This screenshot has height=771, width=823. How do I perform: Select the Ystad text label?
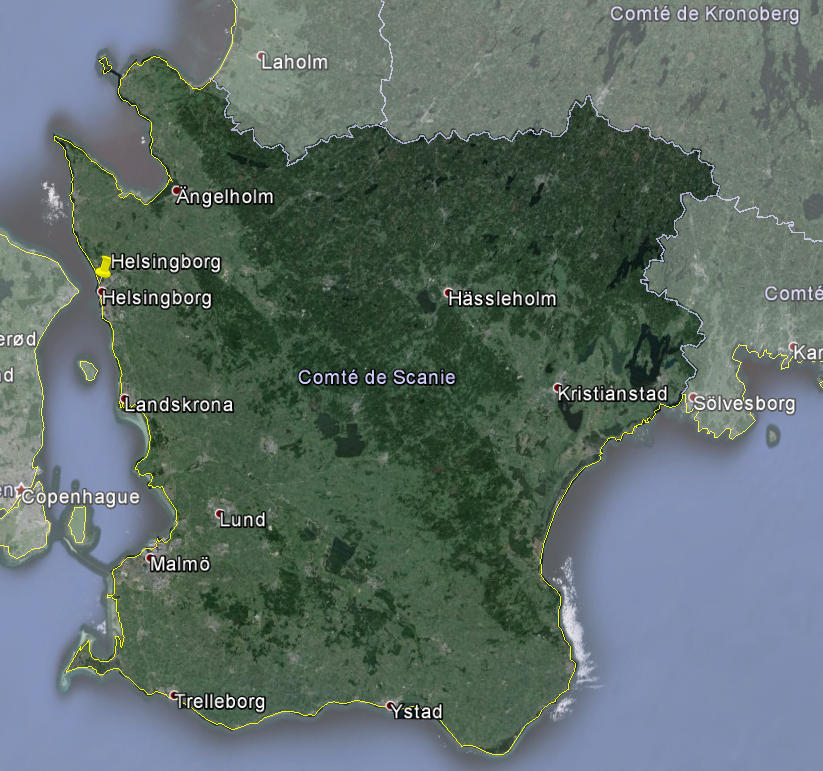(x=418, y=712)
